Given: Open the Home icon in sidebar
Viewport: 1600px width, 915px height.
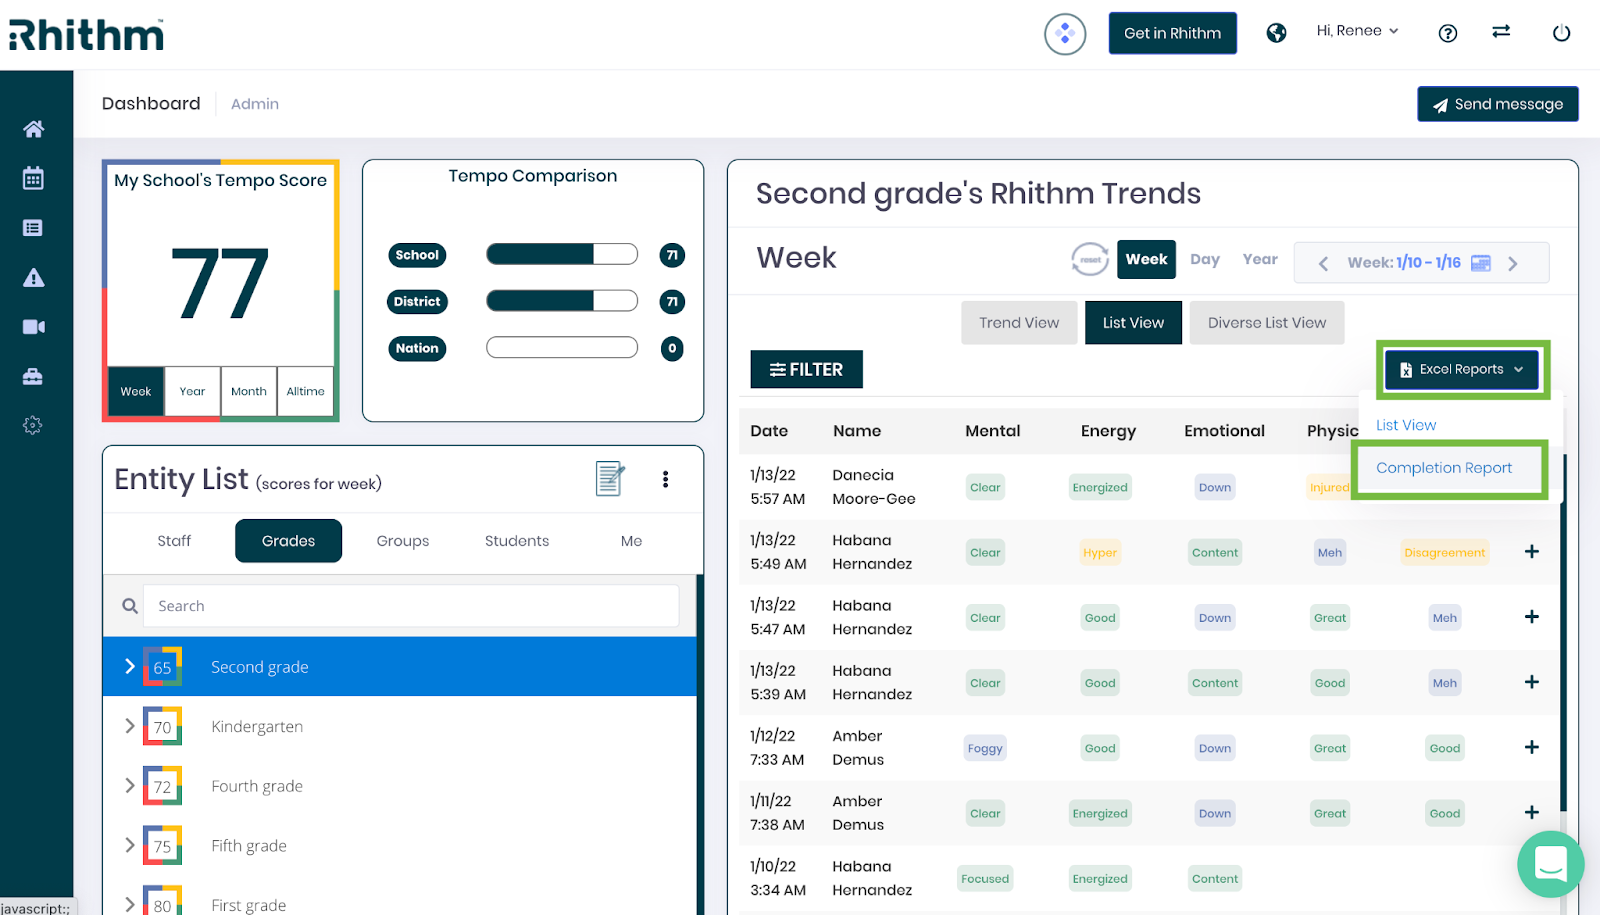Looking at the screenshot, I should pyautogui.click(x=33, y=129).
